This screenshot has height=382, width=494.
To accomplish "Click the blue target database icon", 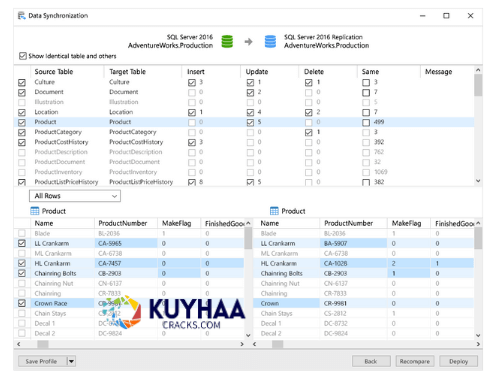I will (x=270, y=41).
